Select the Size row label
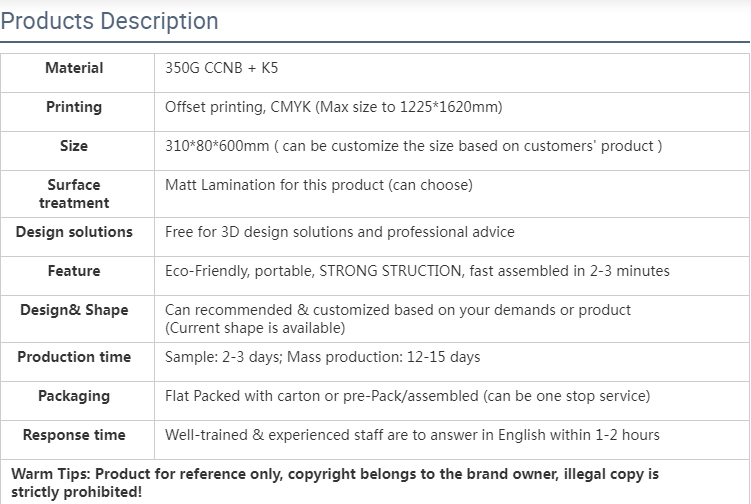This screenshot has width=751, height=504. click(74, 146)
